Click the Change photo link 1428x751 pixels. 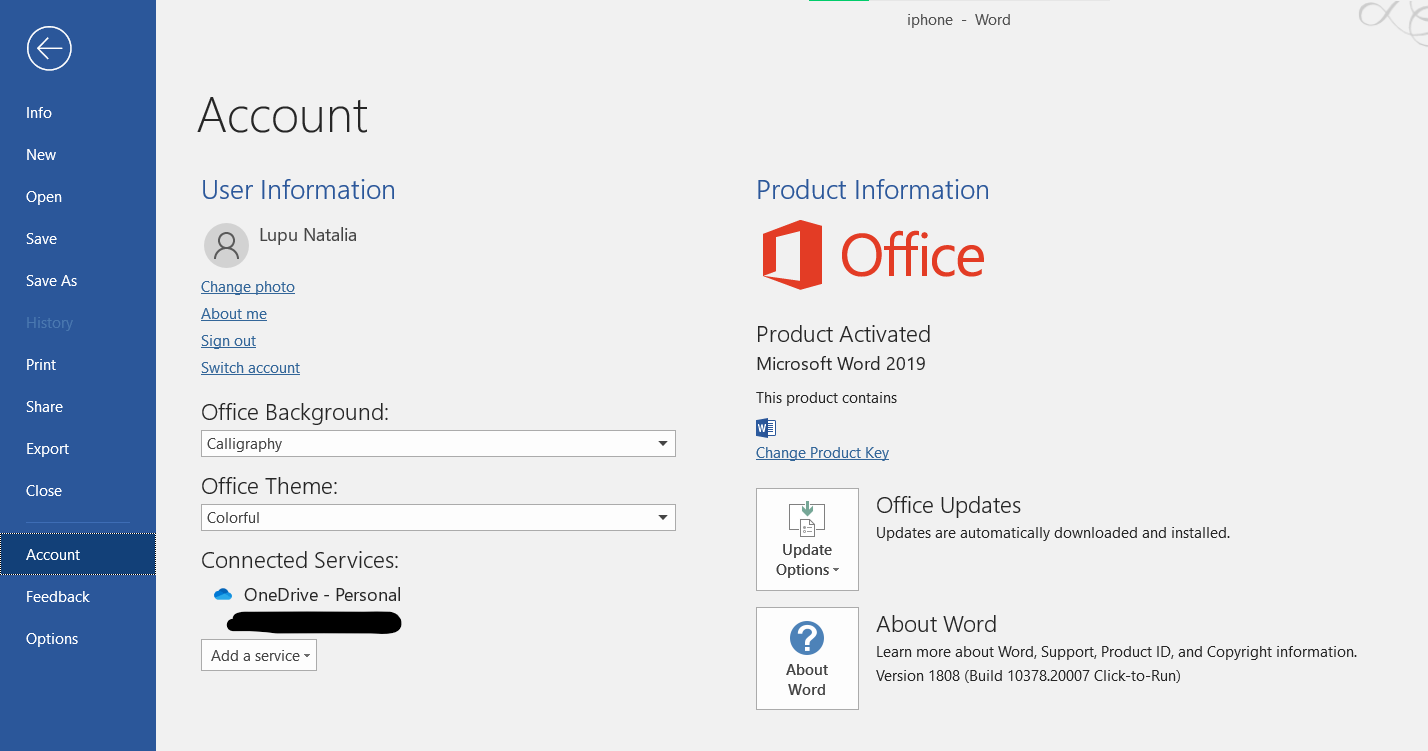point(248,287)
